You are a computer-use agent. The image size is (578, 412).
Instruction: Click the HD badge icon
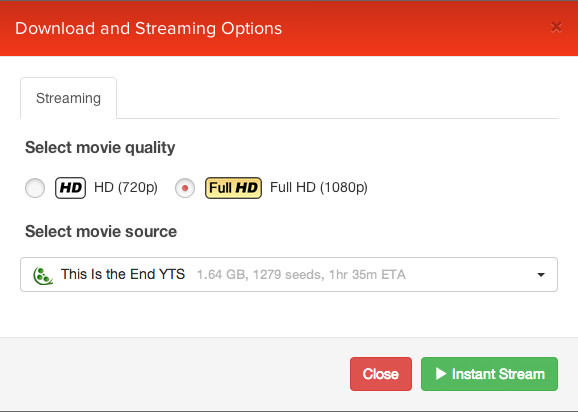70,188
